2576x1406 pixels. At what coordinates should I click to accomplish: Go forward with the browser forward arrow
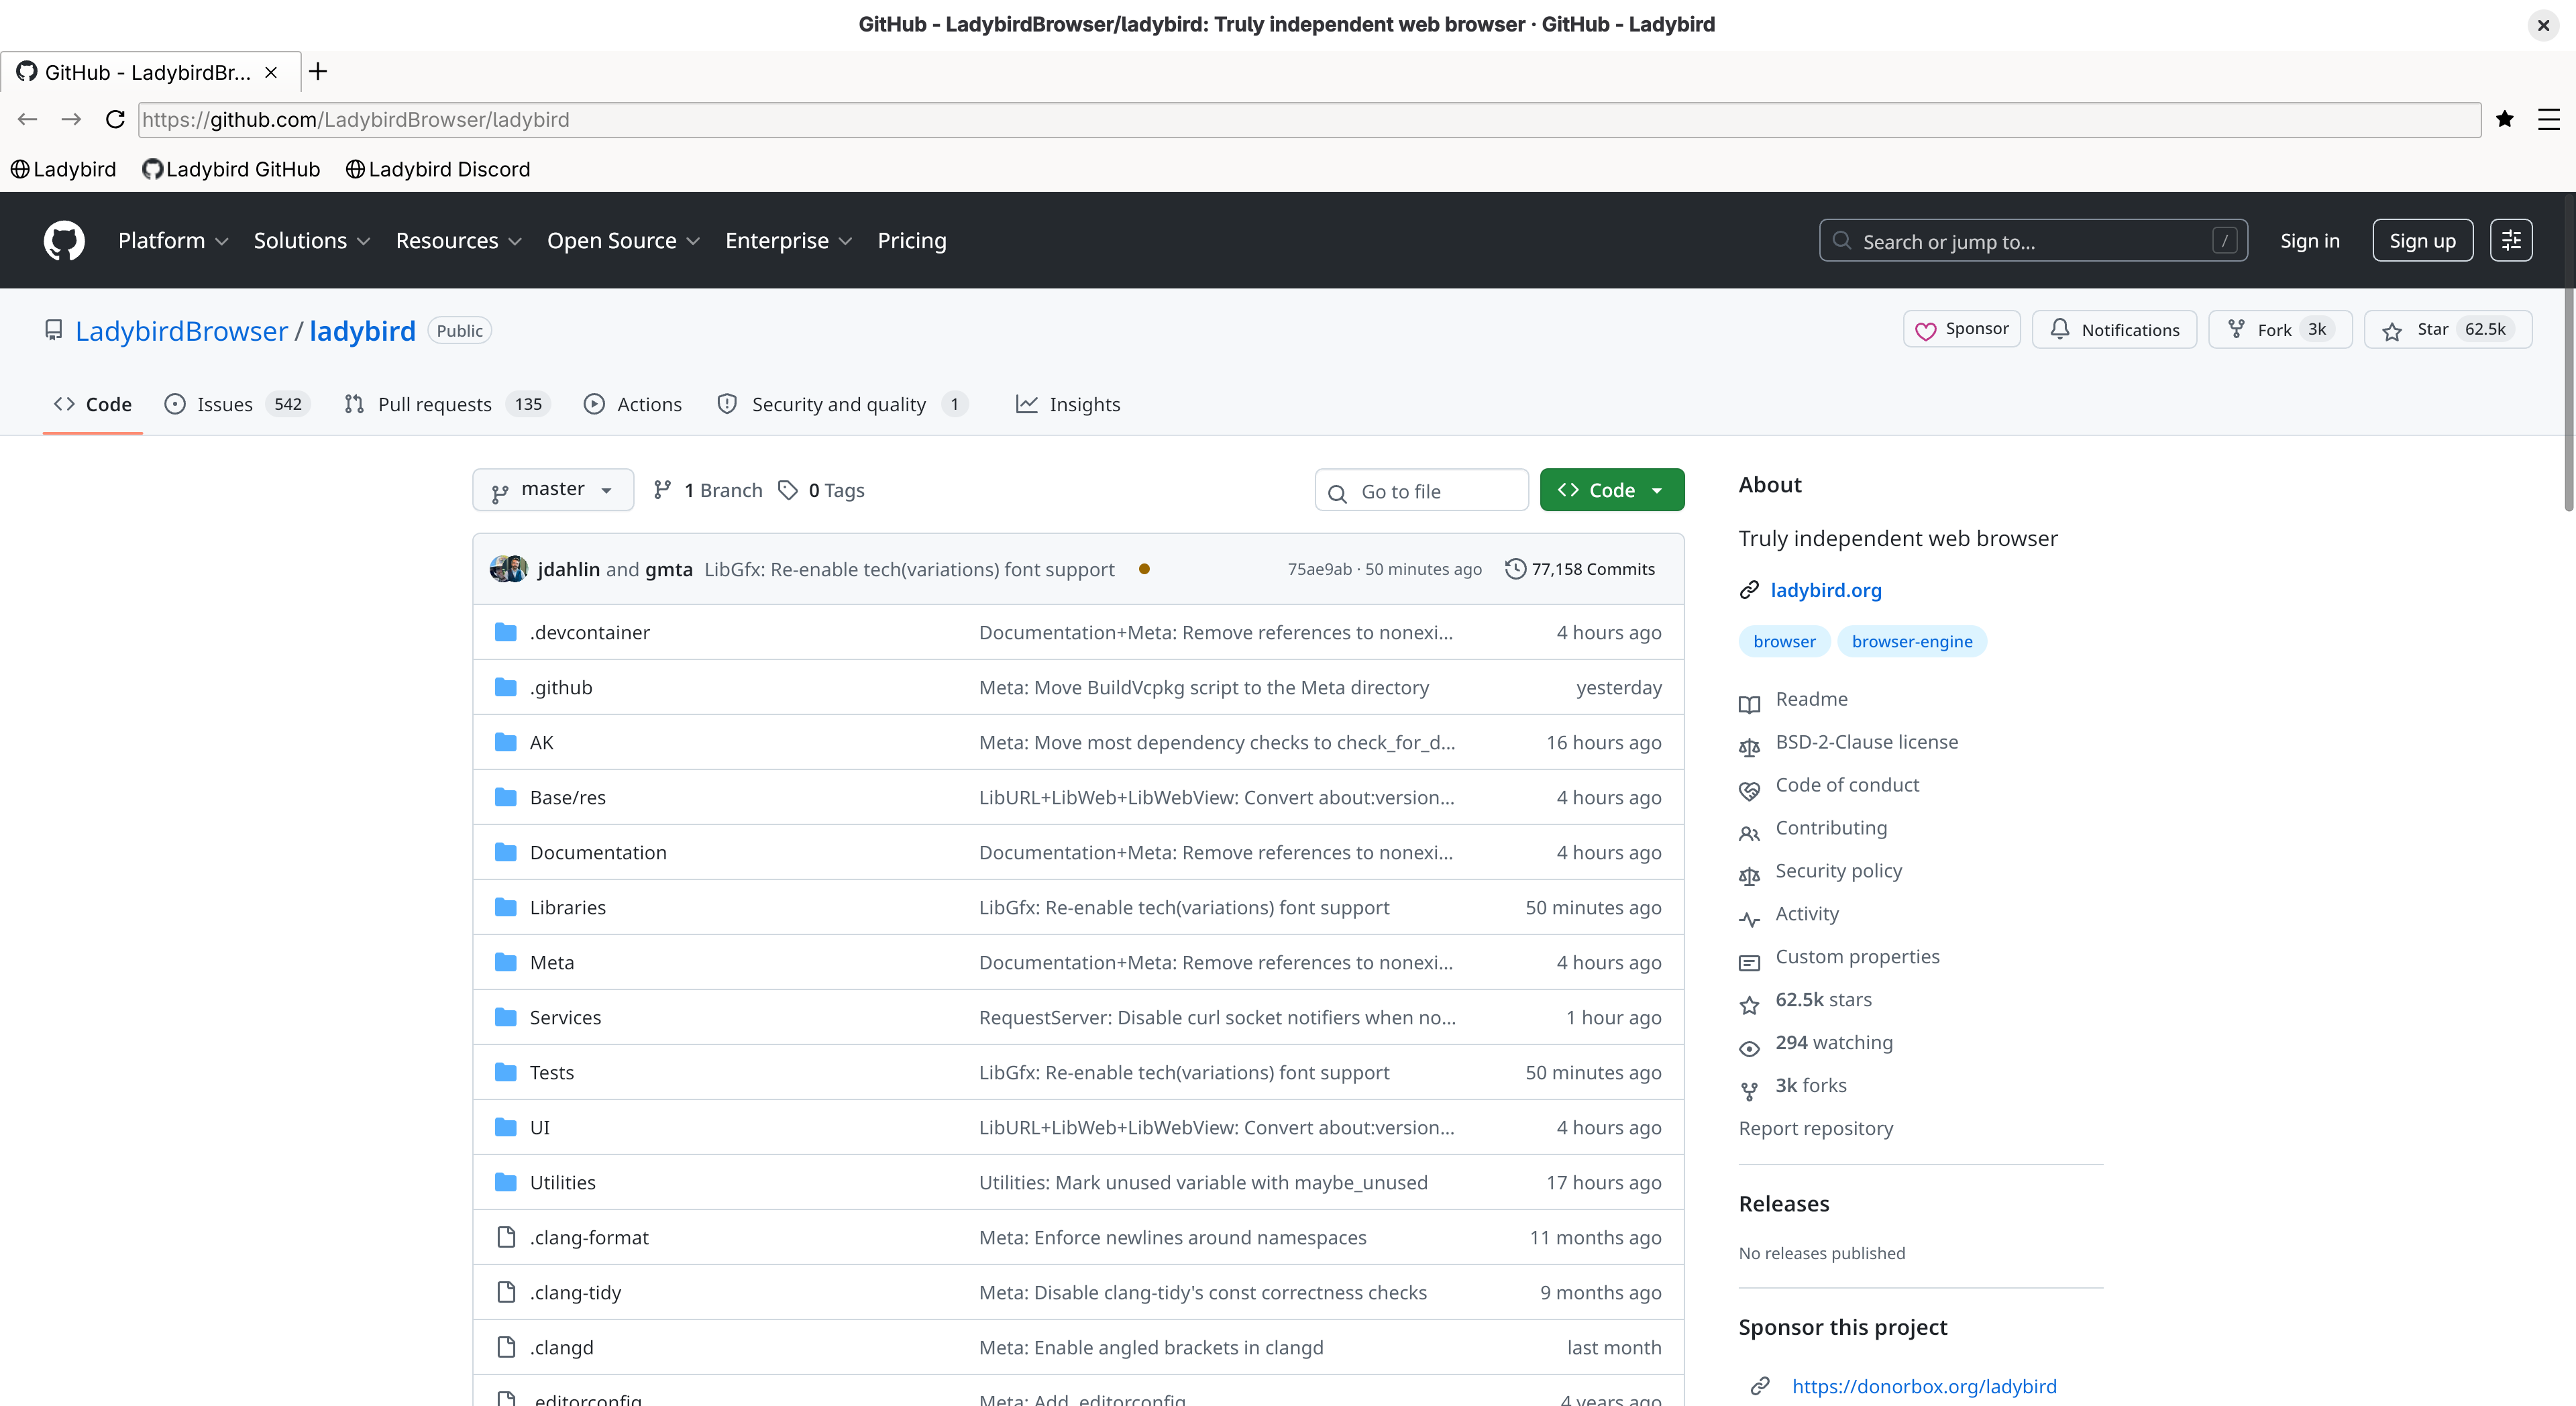pos(71,119)
